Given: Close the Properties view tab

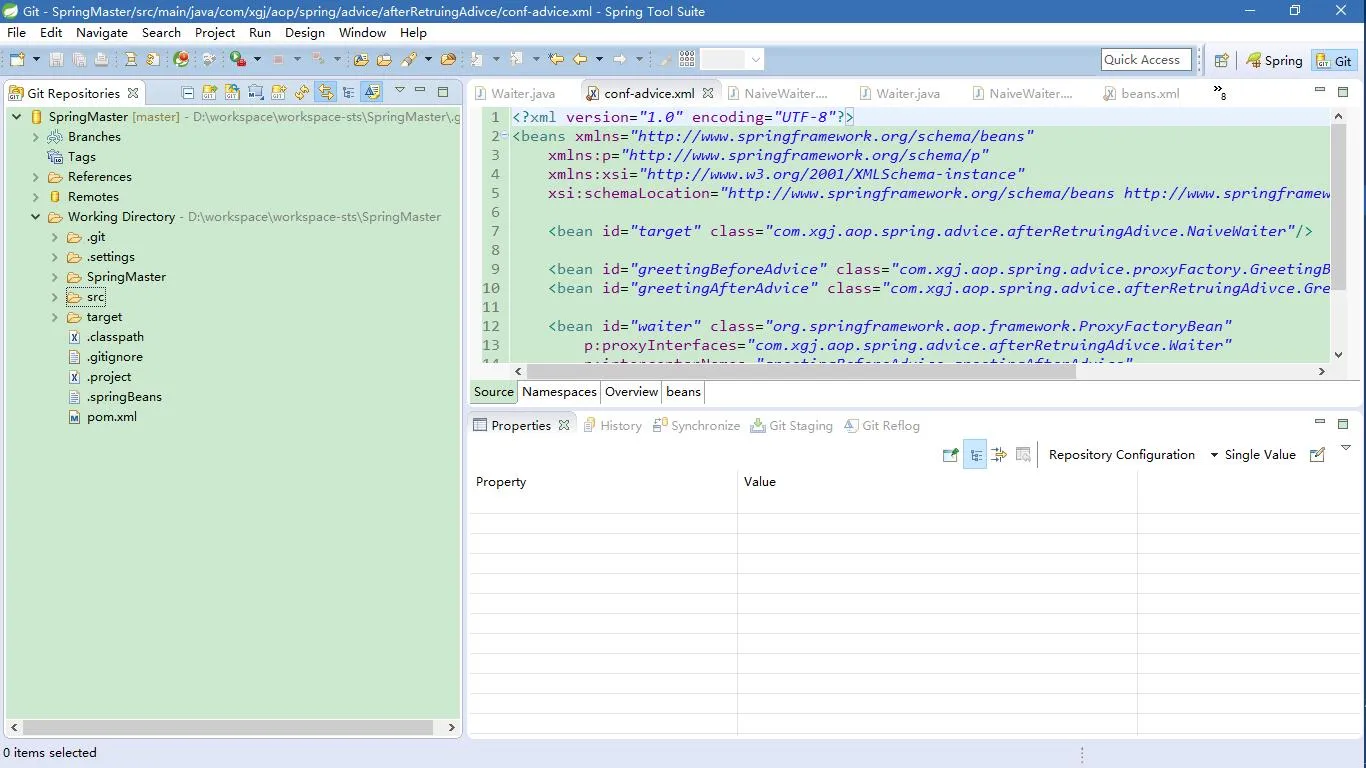Looking at the screenshot, I should [564, 425].
